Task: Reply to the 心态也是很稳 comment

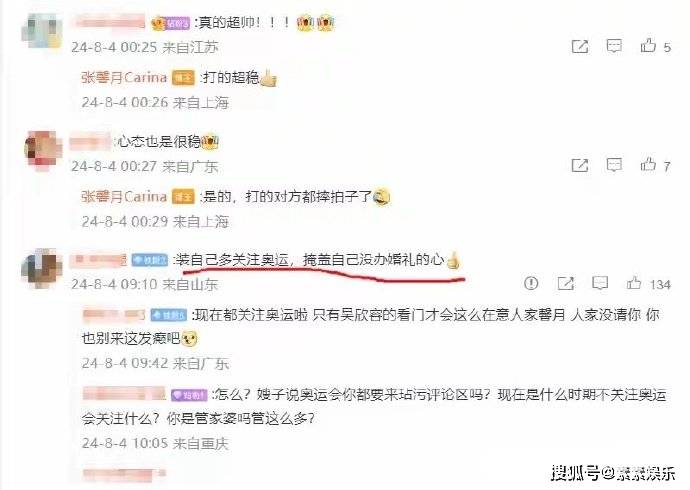Action: click(614, 165)
